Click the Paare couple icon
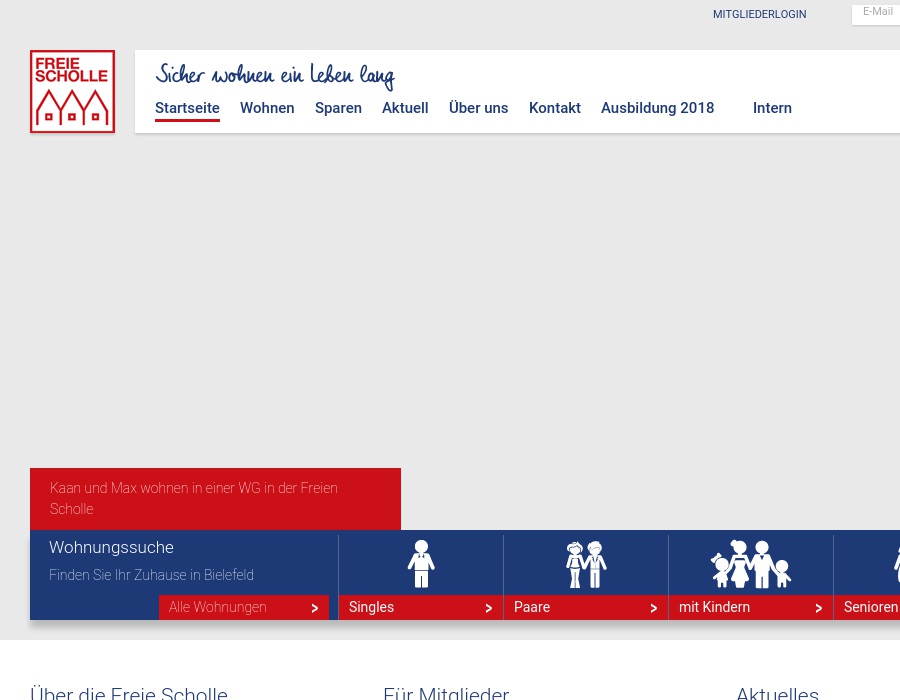Image resolution: width=900 pixels, height=700 pixels. tap(586, 564)
